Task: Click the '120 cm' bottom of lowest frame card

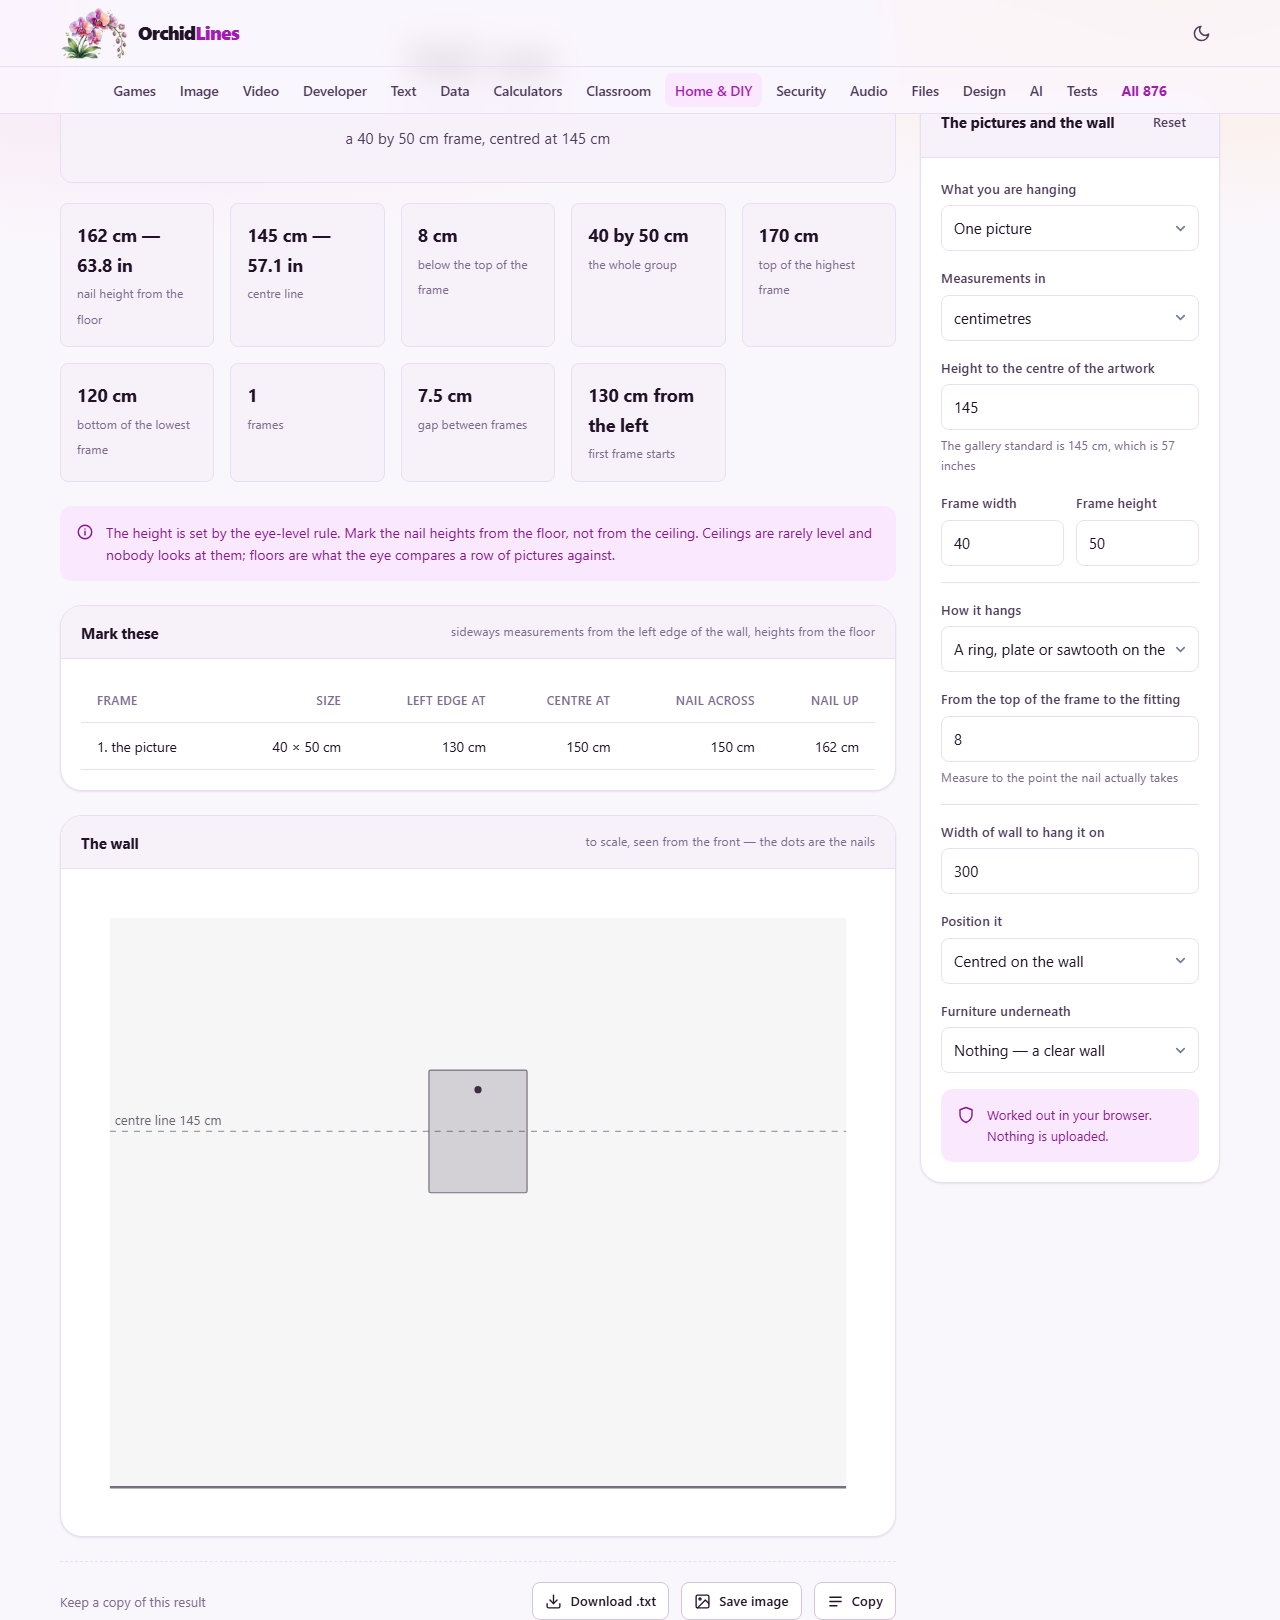Action: click(137, 422)
